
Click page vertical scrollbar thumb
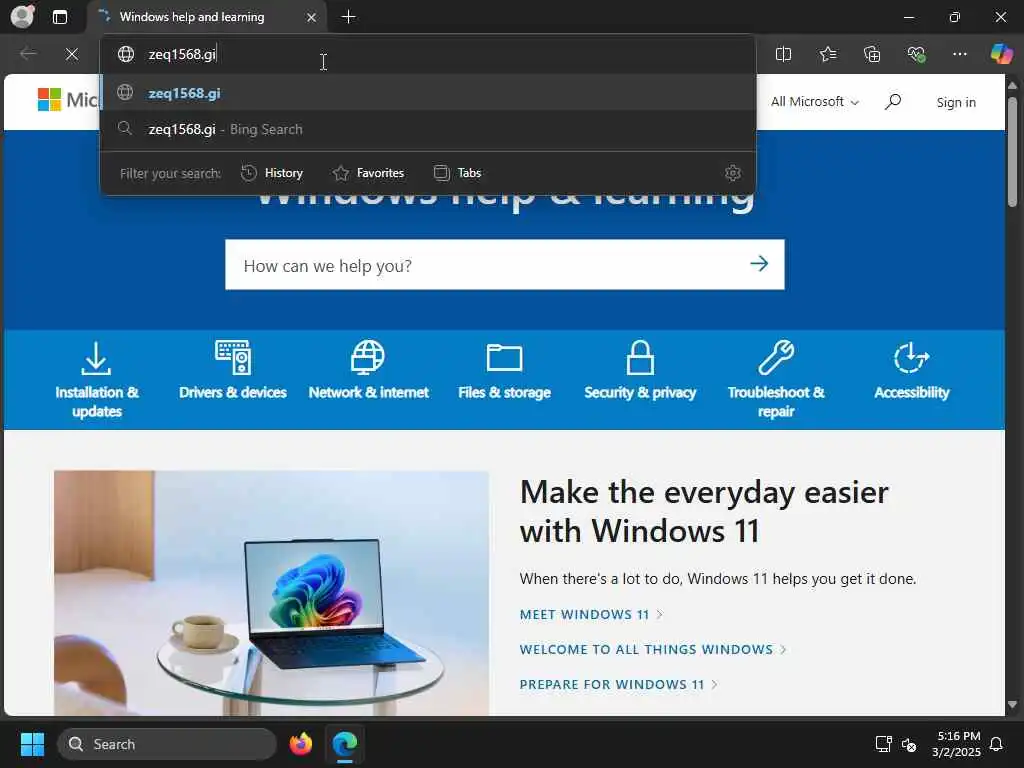pyautogui.click(x=1012, y=151)
